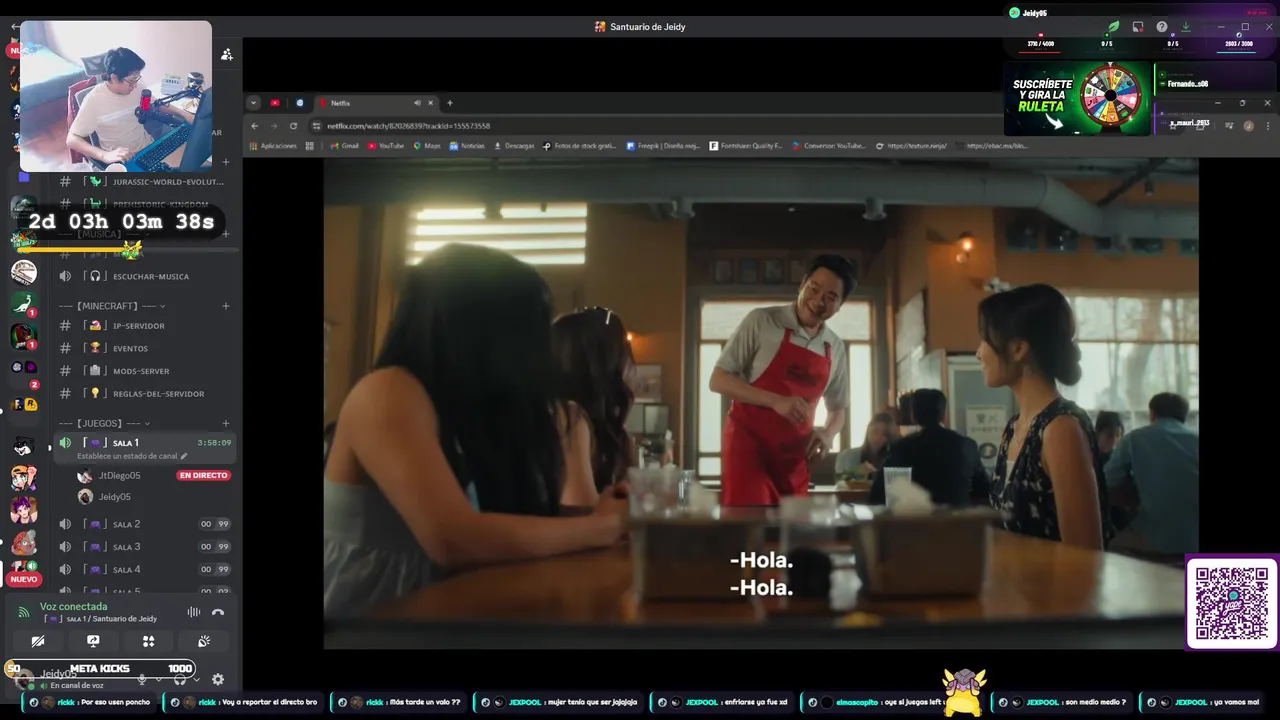The height and width of the screenshot is (720, 1280).
Task: Select voice channel SALA 1
Action: click(x=143, y=442)
